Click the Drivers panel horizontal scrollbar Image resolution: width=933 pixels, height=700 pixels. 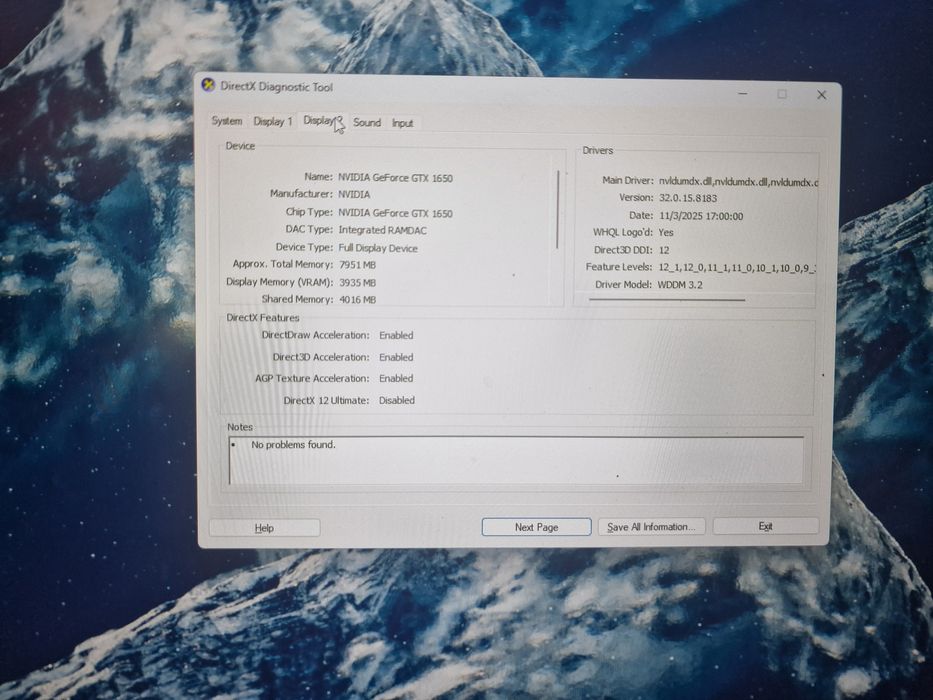667,300
